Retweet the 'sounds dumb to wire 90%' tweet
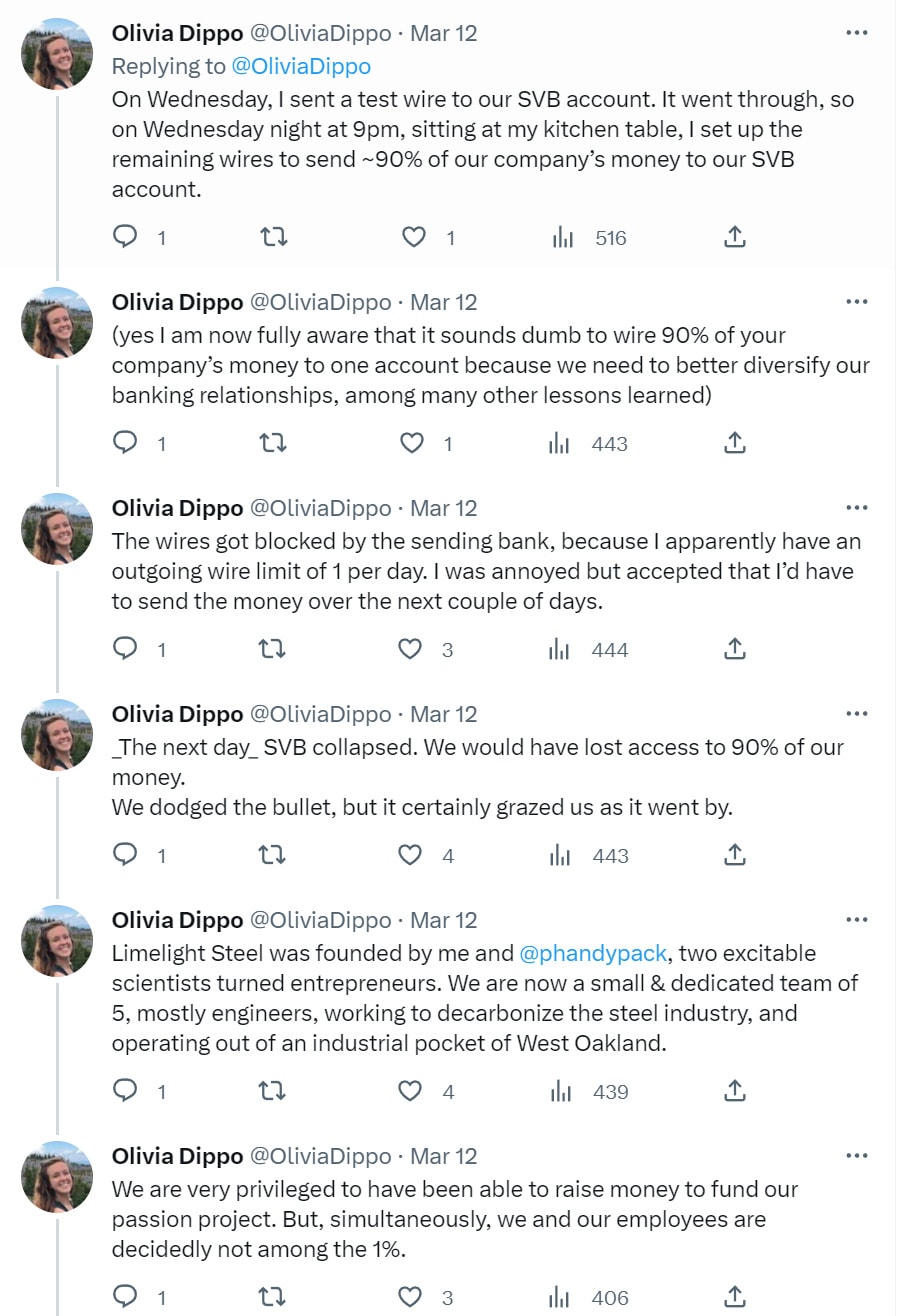Image resolution: width=897 pixels, height=1316 pixels. pos(273,443)
